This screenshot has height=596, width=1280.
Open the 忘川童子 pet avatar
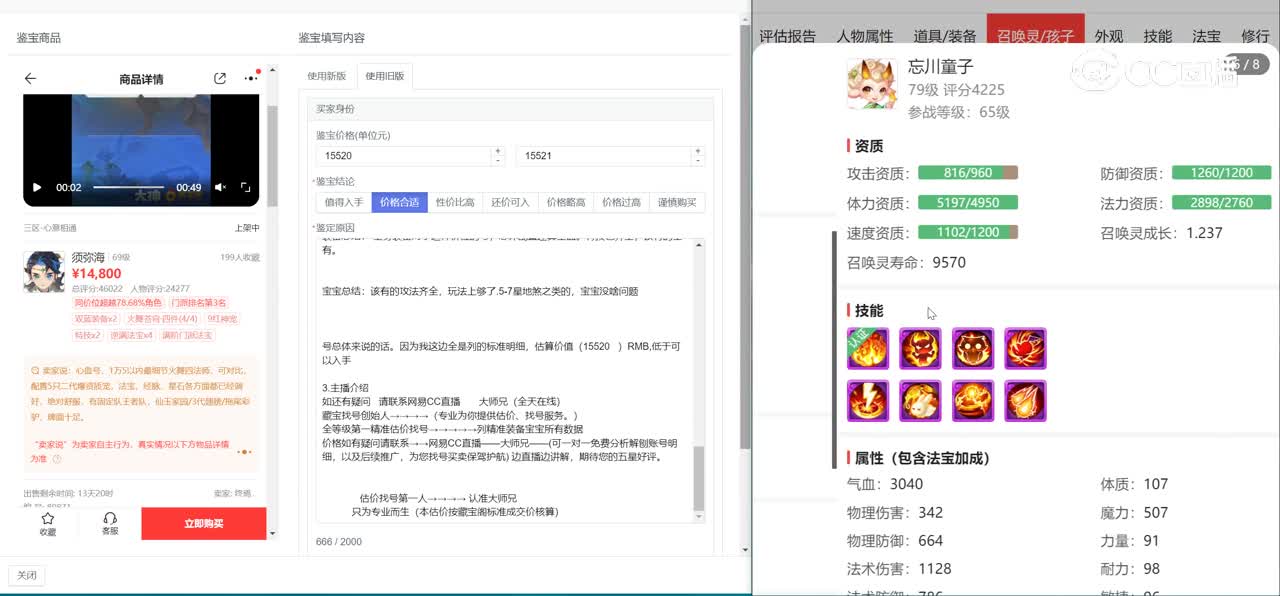tap(871, 84)
